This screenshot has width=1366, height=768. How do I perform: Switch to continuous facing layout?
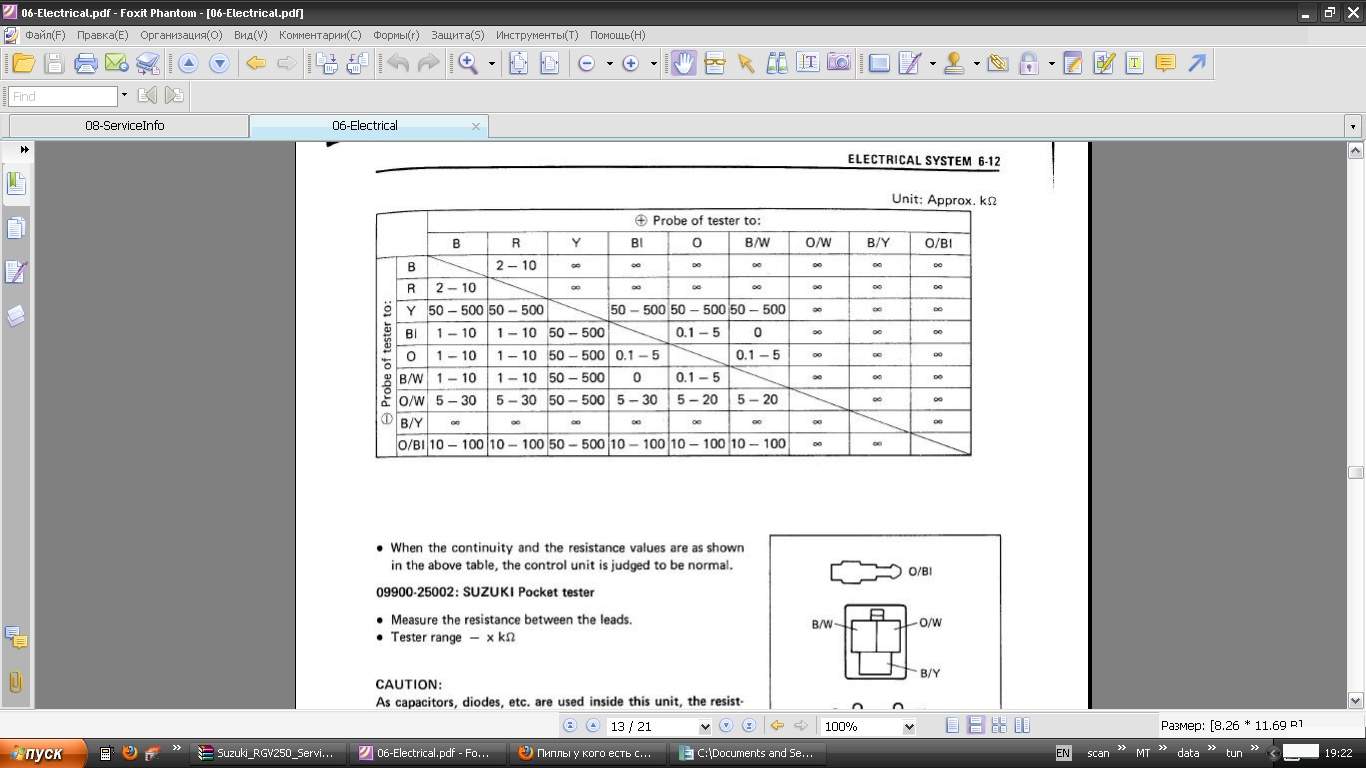click(999, 726)
